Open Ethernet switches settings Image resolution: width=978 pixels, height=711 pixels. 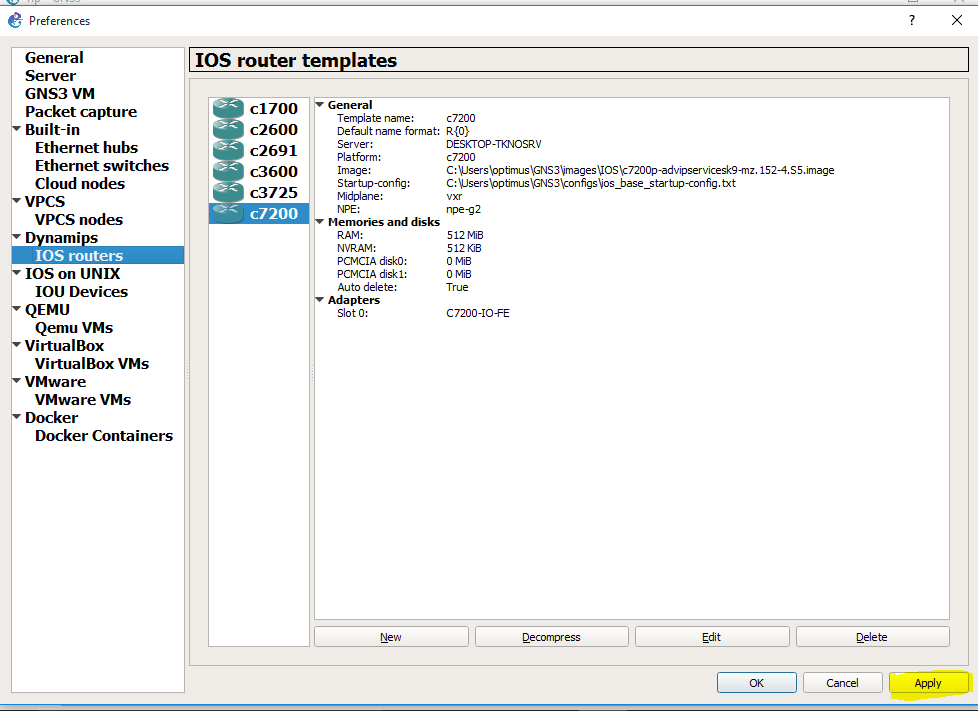click(x=102, y=166)
